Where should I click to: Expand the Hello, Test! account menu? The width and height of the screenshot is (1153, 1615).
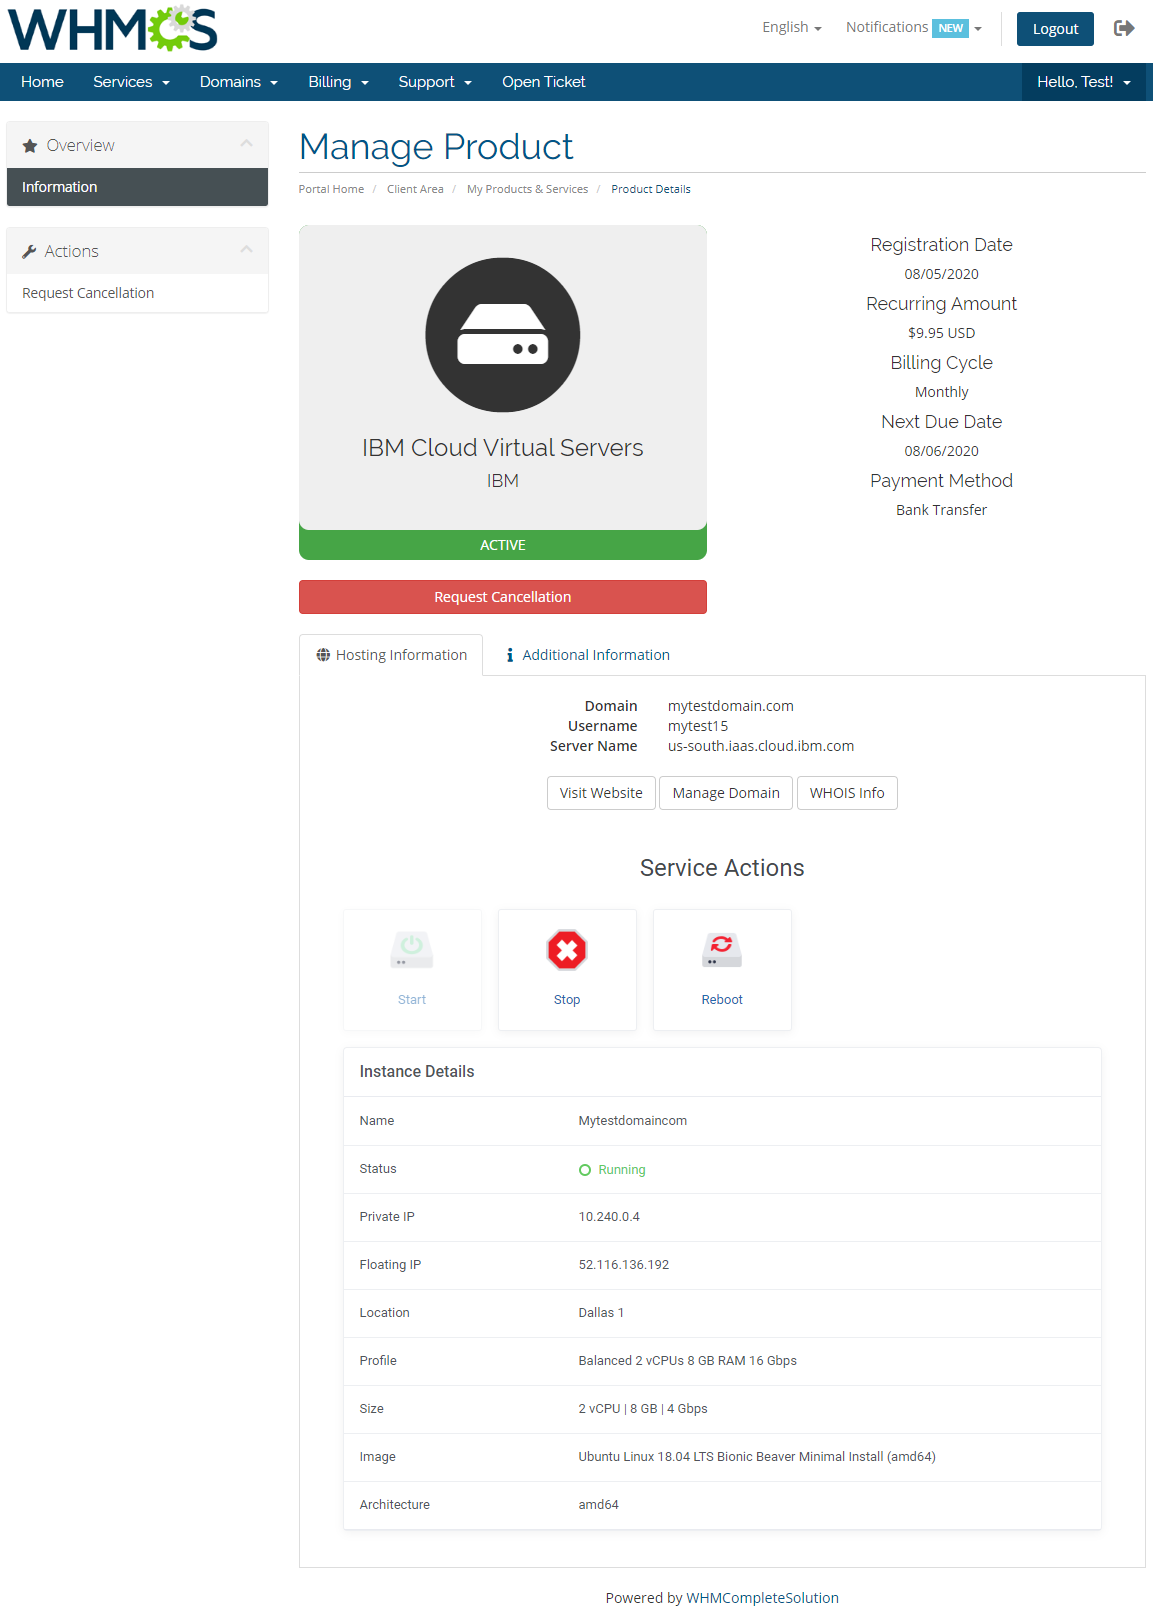pos(1083,82)
